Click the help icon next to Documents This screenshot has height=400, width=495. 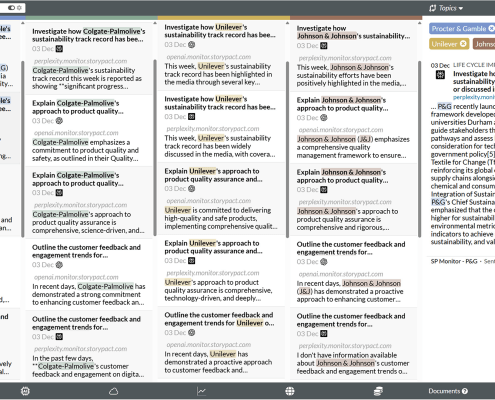pos(465,391)
